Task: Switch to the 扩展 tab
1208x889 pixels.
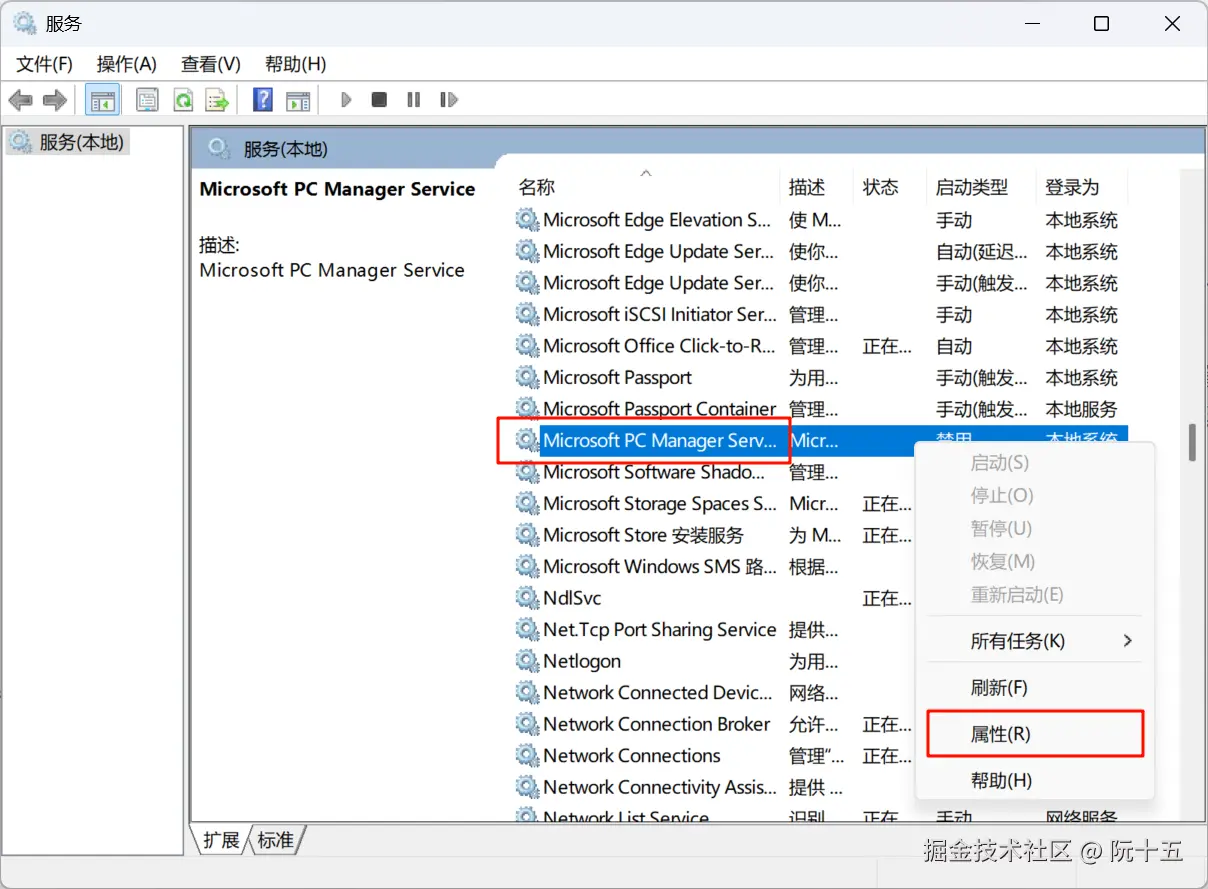Action: [x=221, y=840]
